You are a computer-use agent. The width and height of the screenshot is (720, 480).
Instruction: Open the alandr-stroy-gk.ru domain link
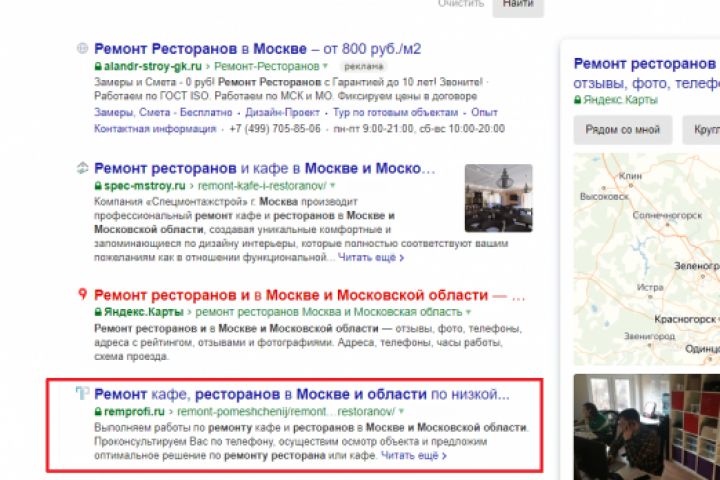152,66
